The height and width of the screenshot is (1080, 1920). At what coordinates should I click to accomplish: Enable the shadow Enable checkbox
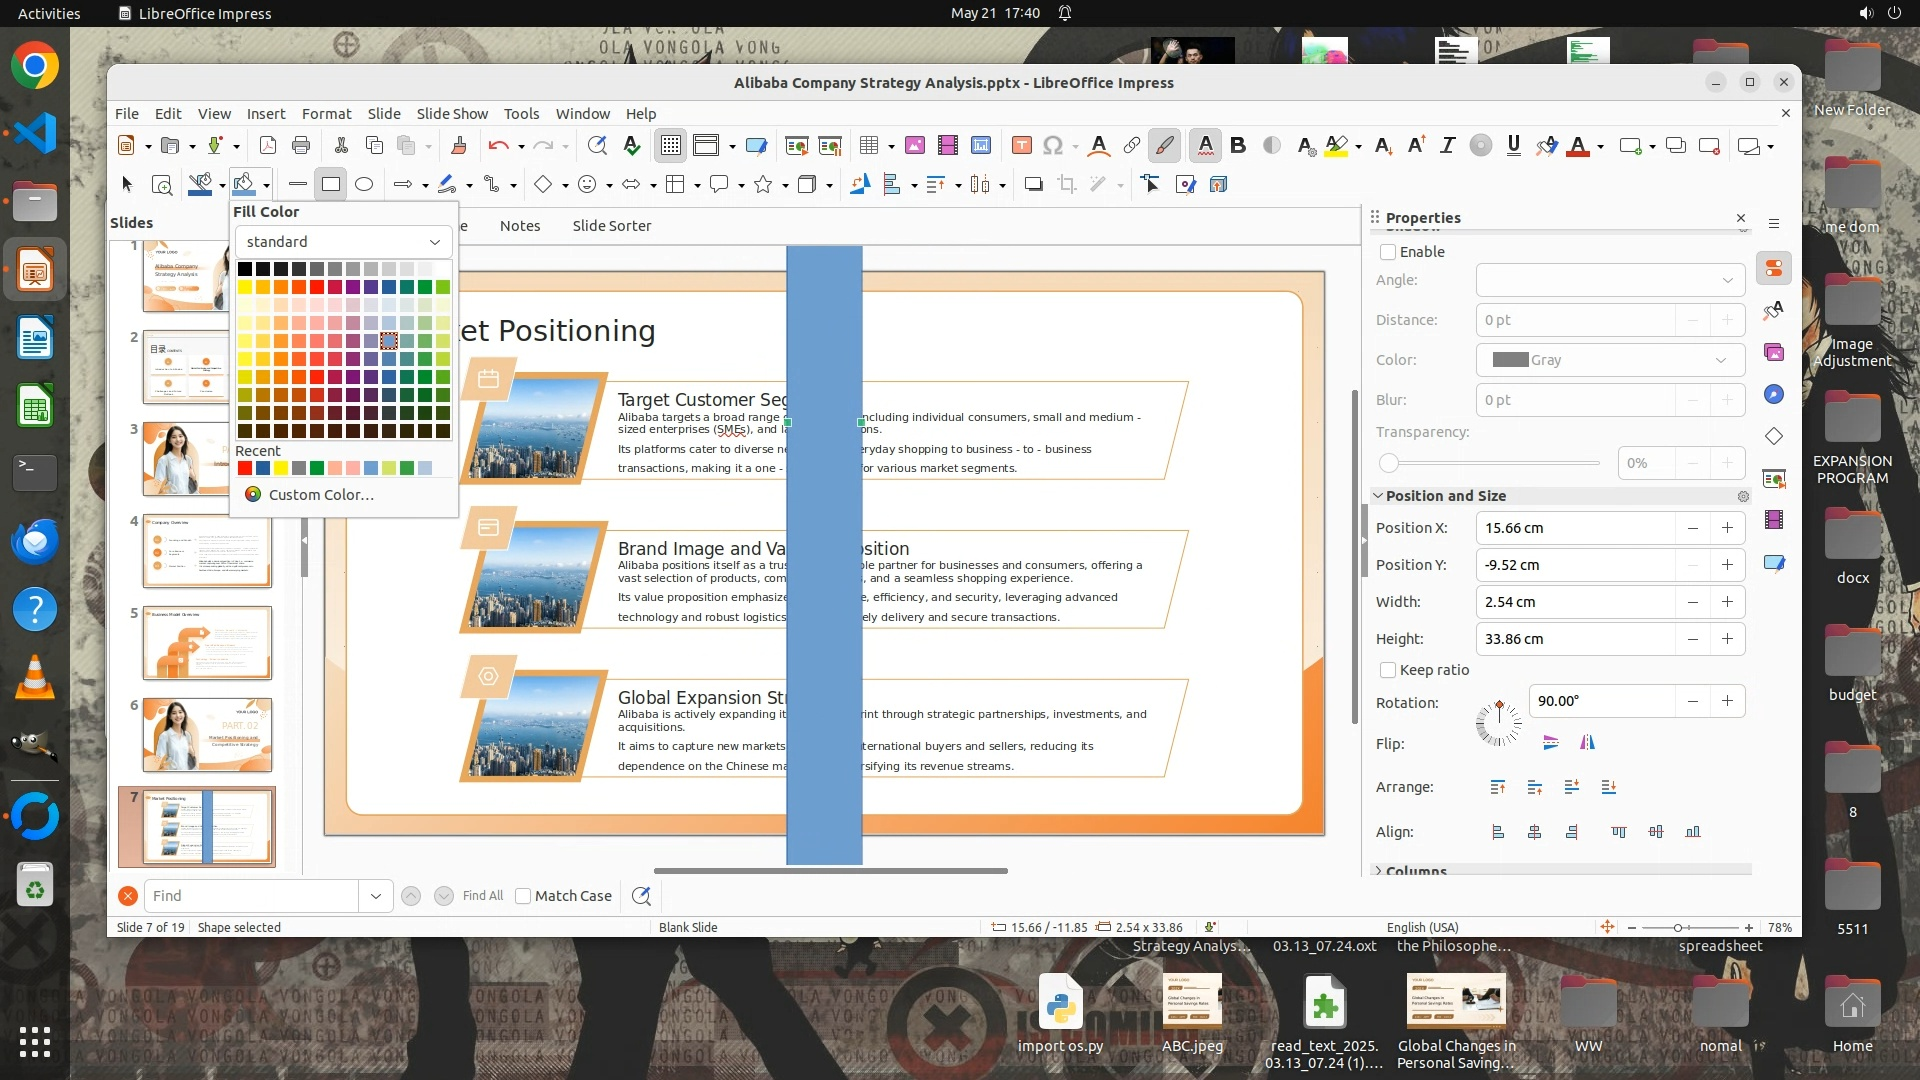coord(1388,252)
